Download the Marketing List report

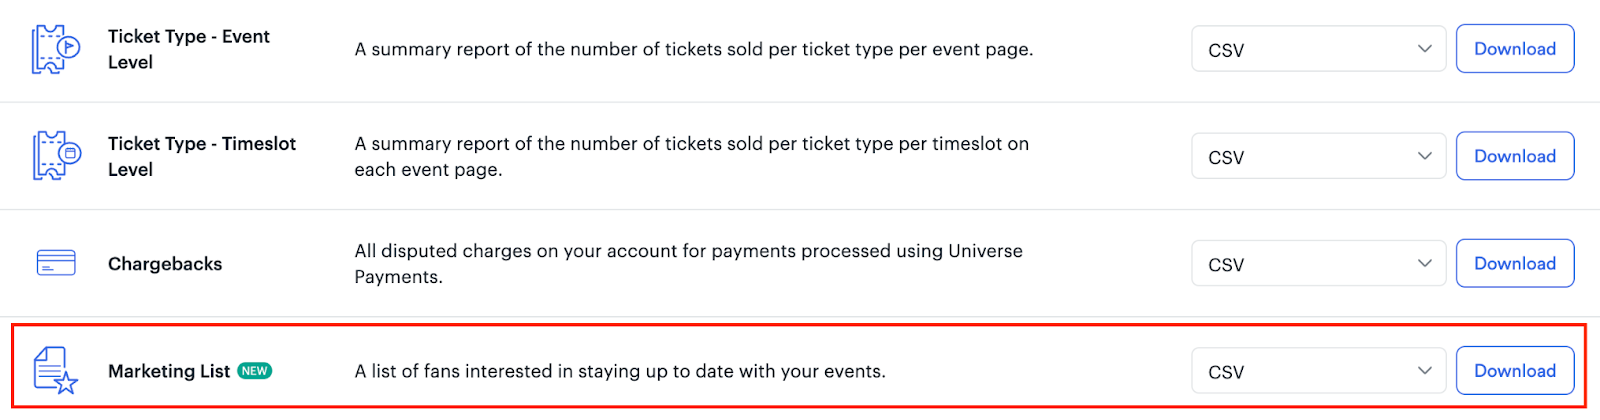tap(1515, 371)
